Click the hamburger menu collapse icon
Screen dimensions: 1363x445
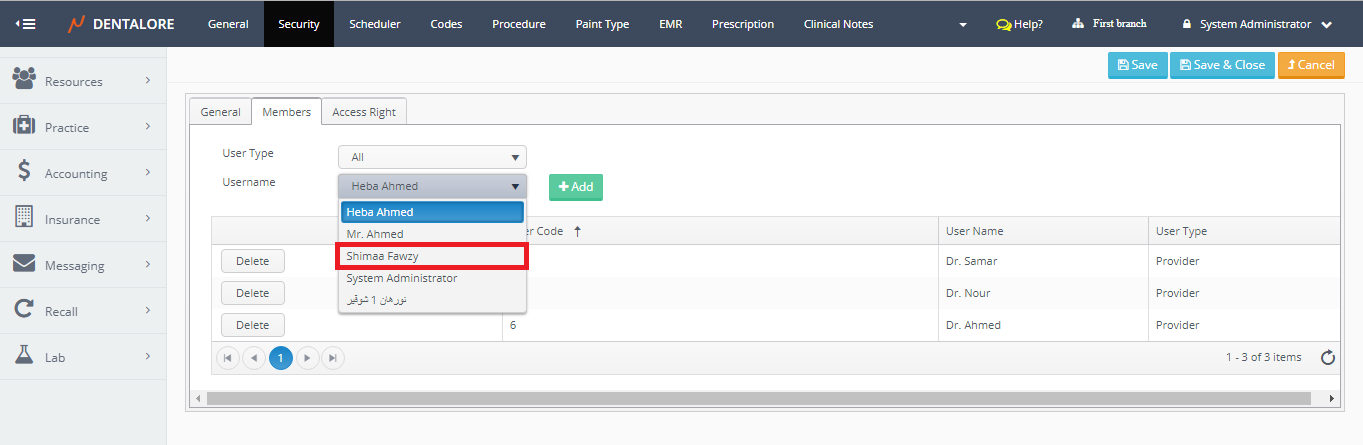pos(26,24)
